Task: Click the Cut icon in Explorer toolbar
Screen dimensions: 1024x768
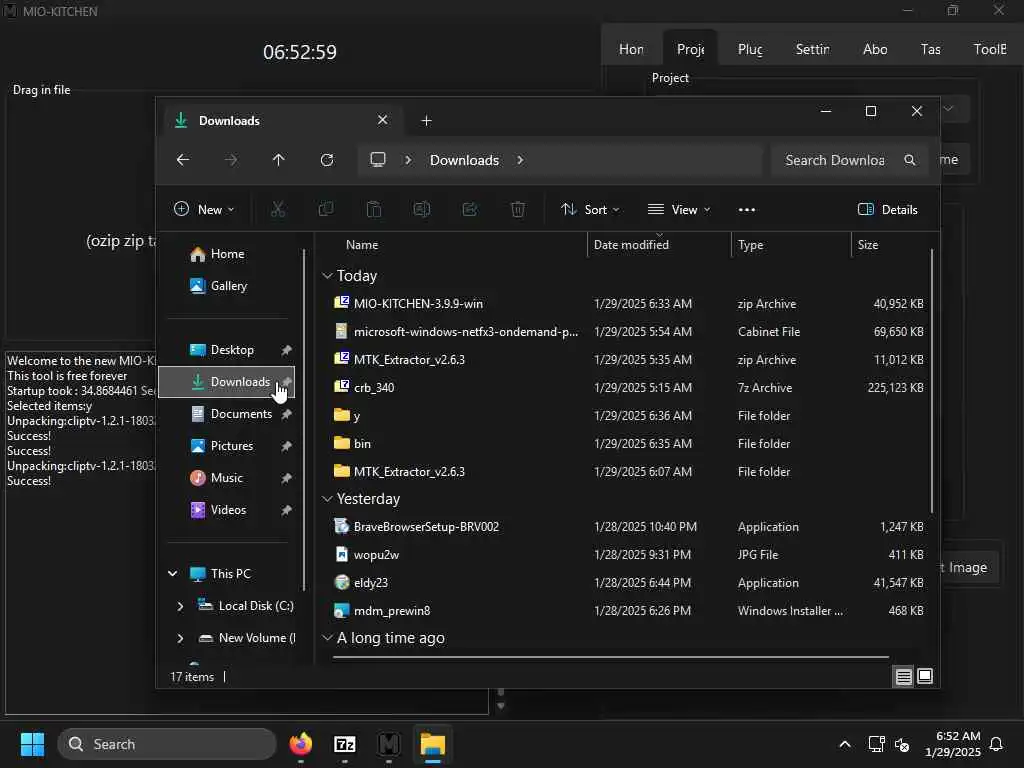Action: [x=278, y=209]
